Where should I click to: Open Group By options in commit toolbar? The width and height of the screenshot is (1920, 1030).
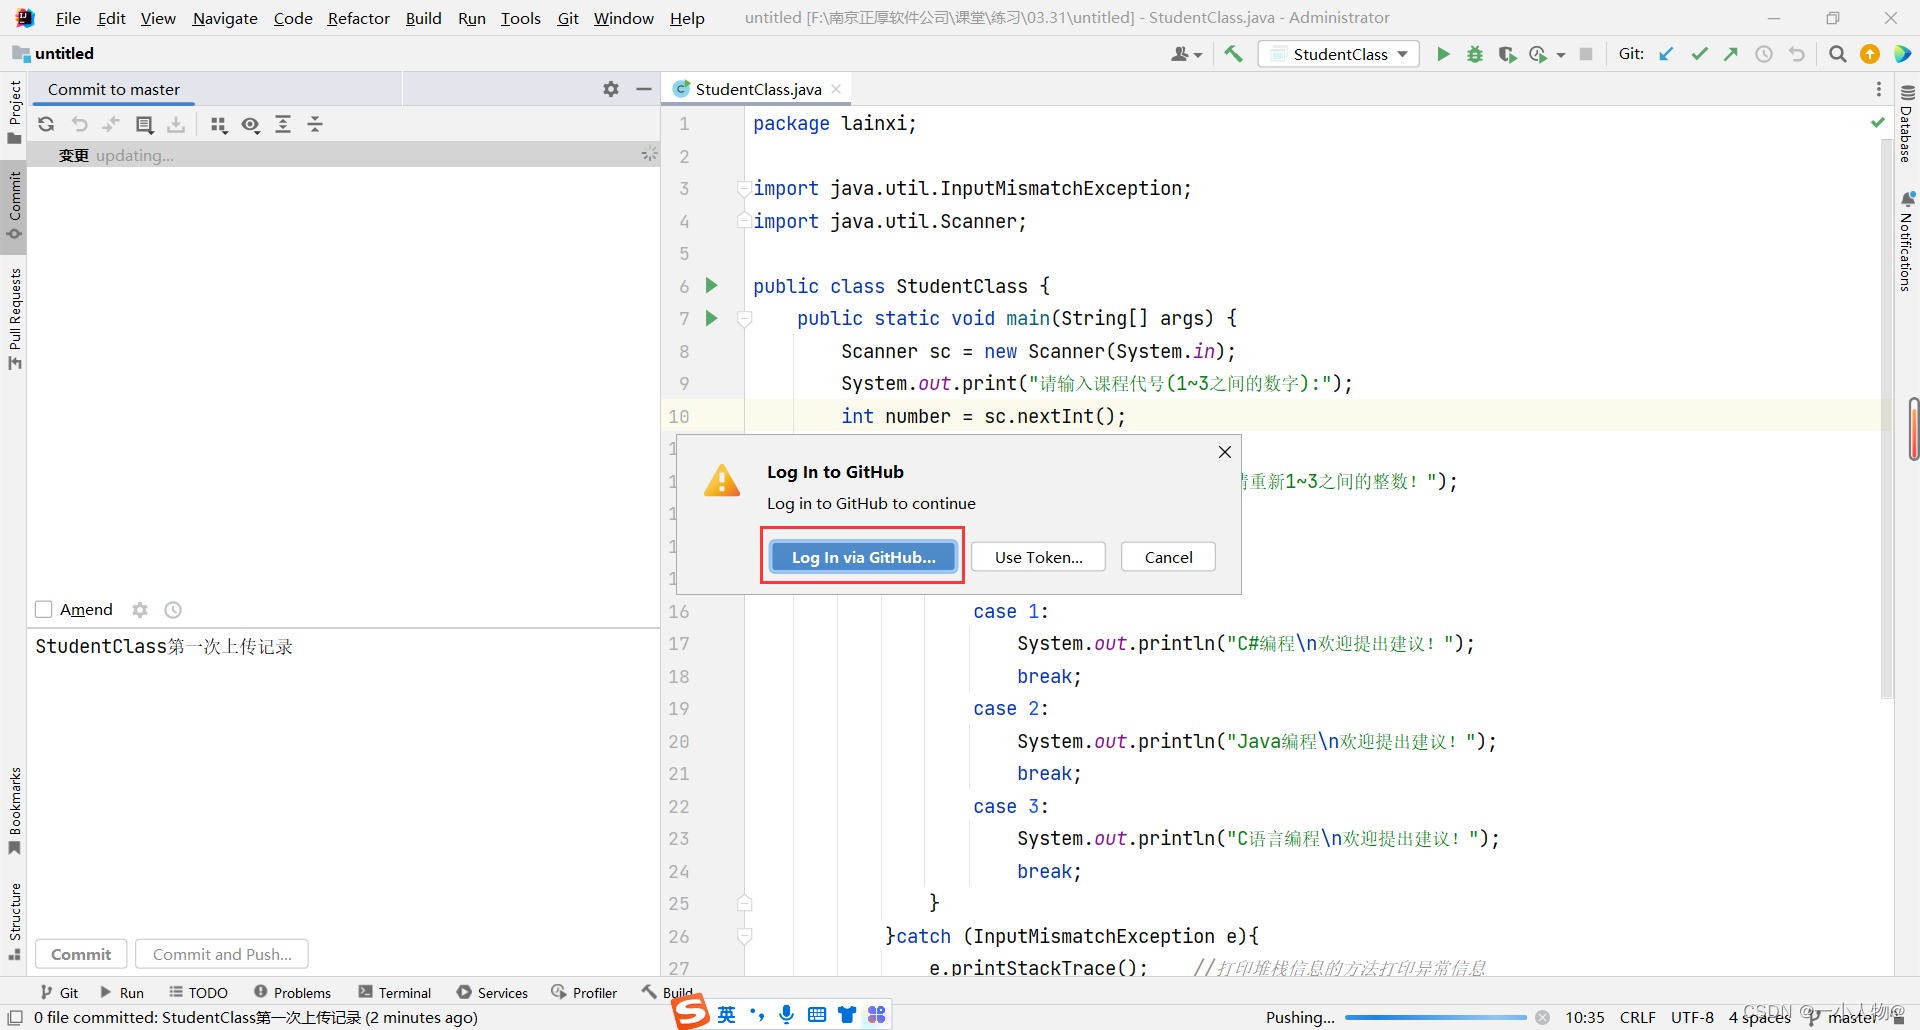click(219, 124)
